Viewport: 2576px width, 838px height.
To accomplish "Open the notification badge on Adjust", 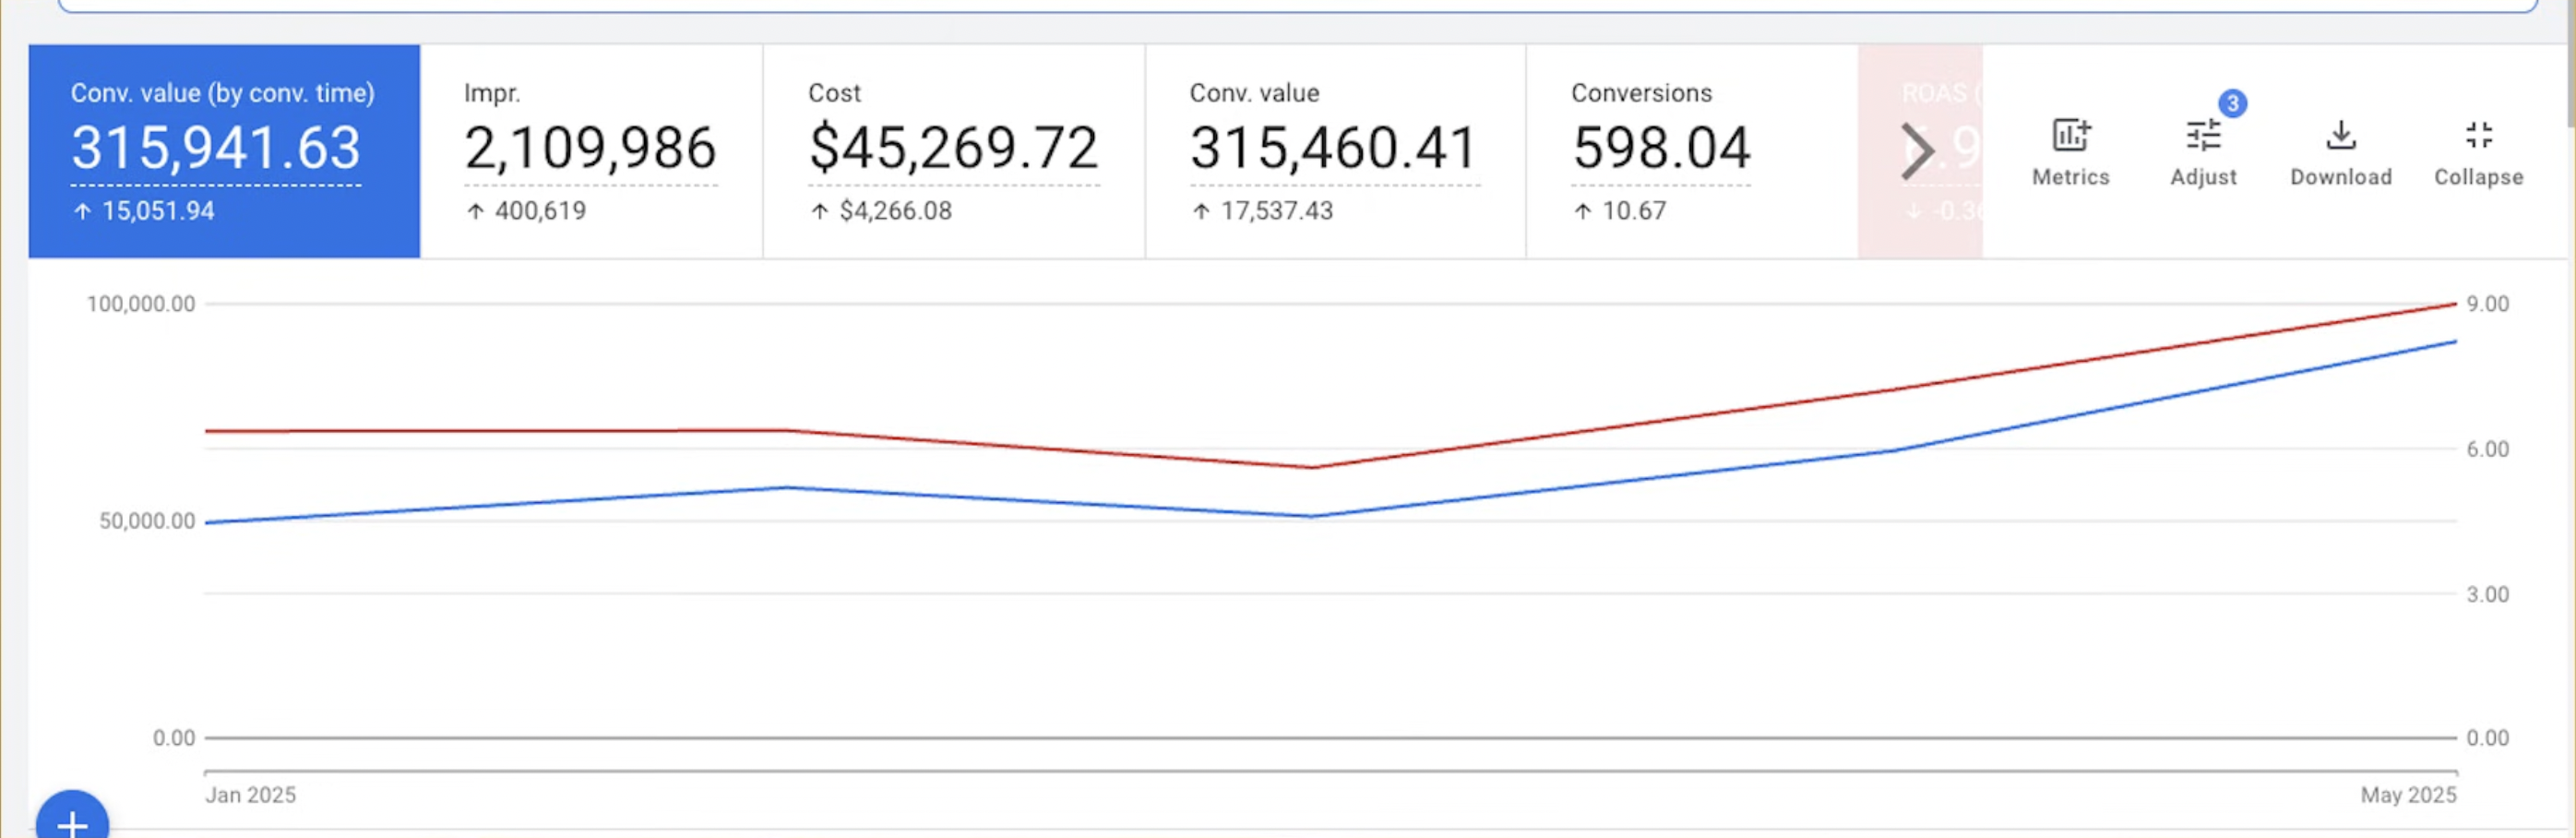I will click(2233, 103).
